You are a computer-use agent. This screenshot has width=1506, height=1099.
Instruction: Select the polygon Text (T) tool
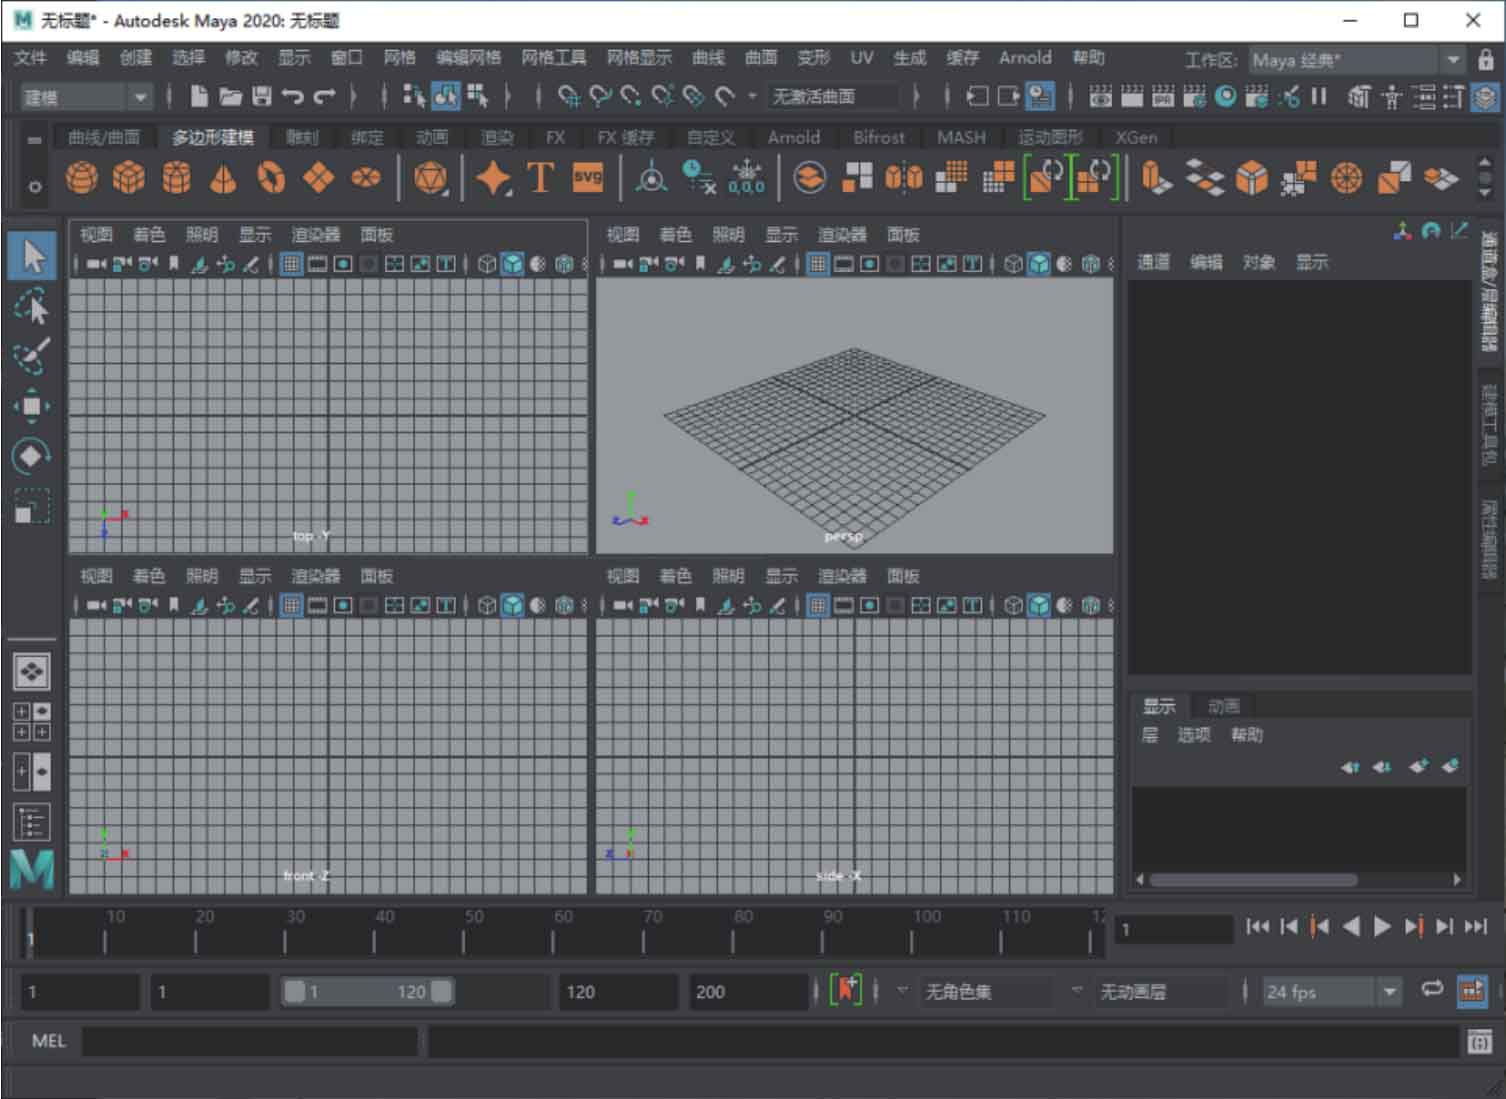pyautogui.click(x=540, y=178)
